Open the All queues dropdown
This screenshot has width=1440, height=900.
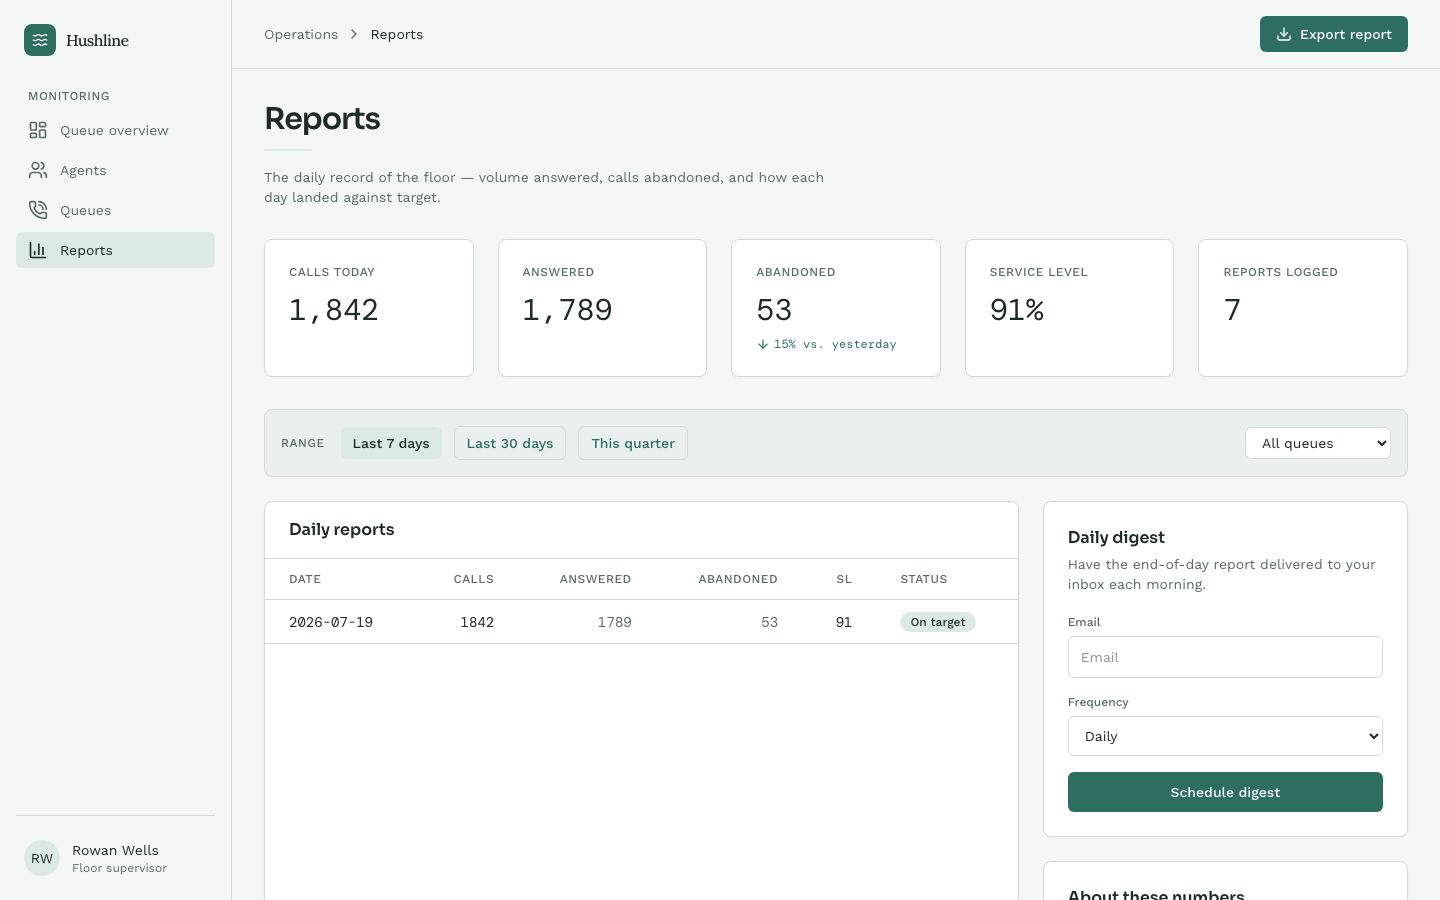(x=1318, y=443)
